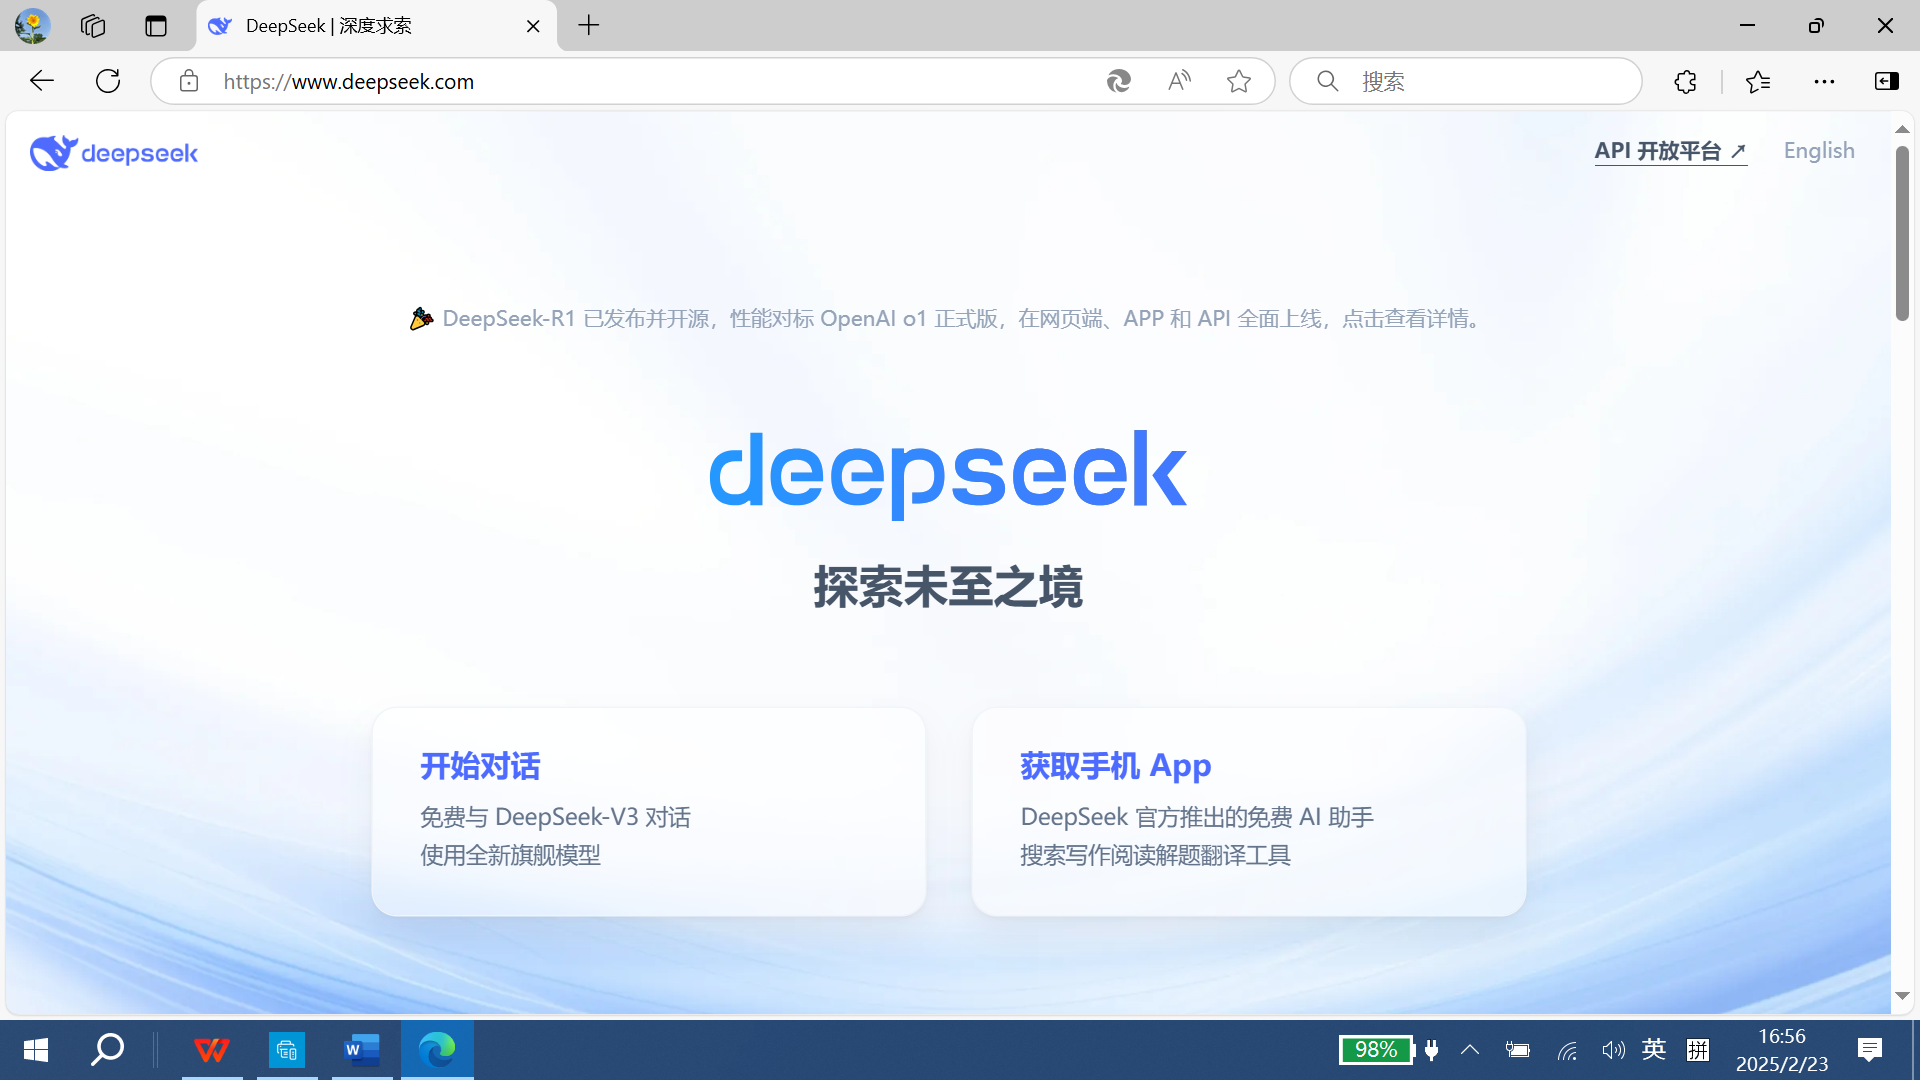This screenshot has width=1920, height=1080.
Task: Click the 98% battery indicator
Action: pyautogui.click(x=1376, y=1049)
